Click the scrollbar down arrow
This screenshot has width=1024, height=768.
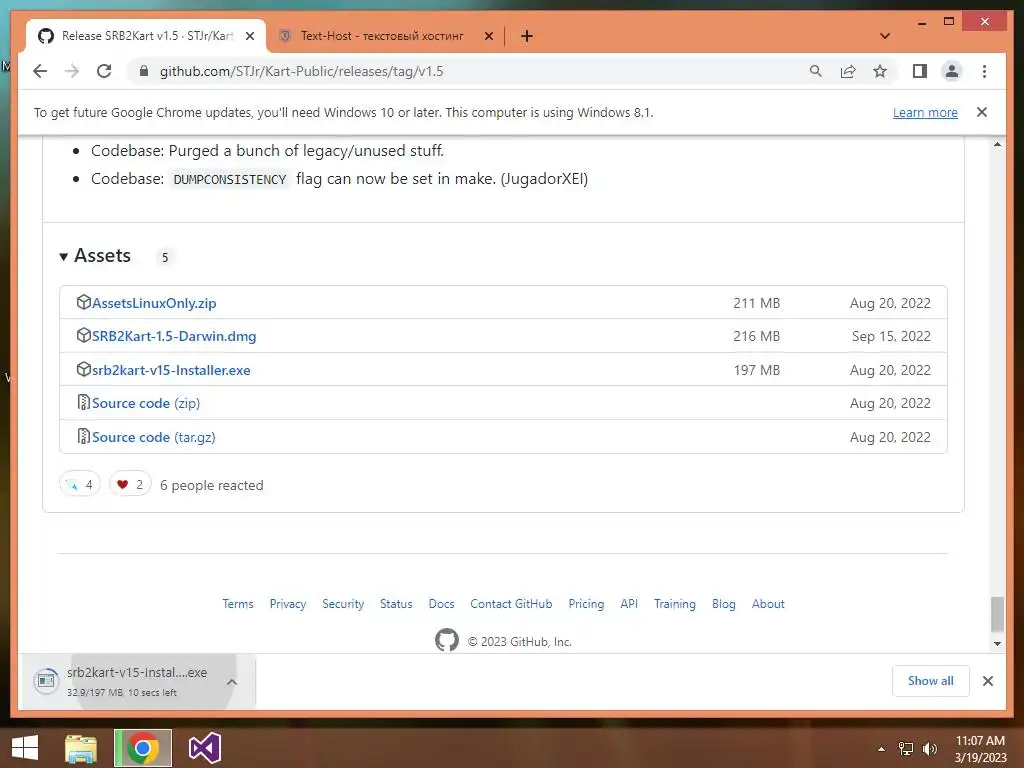pyautogui.click(x=997, y=643)
